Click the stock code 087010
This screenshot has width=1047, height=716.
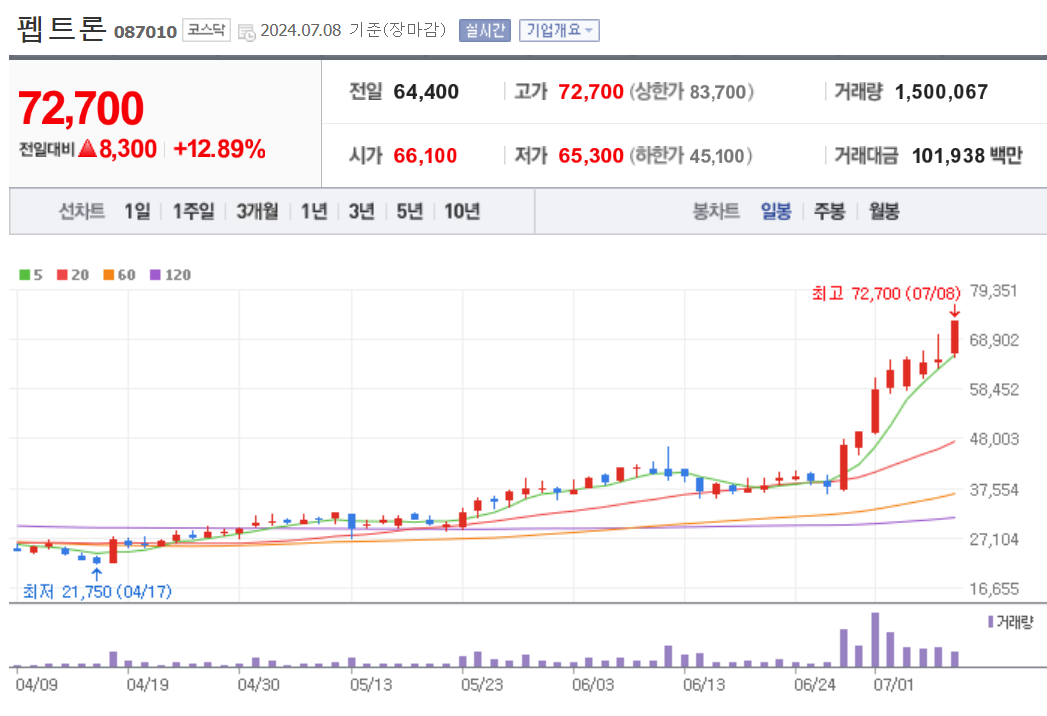coord(145,32)
